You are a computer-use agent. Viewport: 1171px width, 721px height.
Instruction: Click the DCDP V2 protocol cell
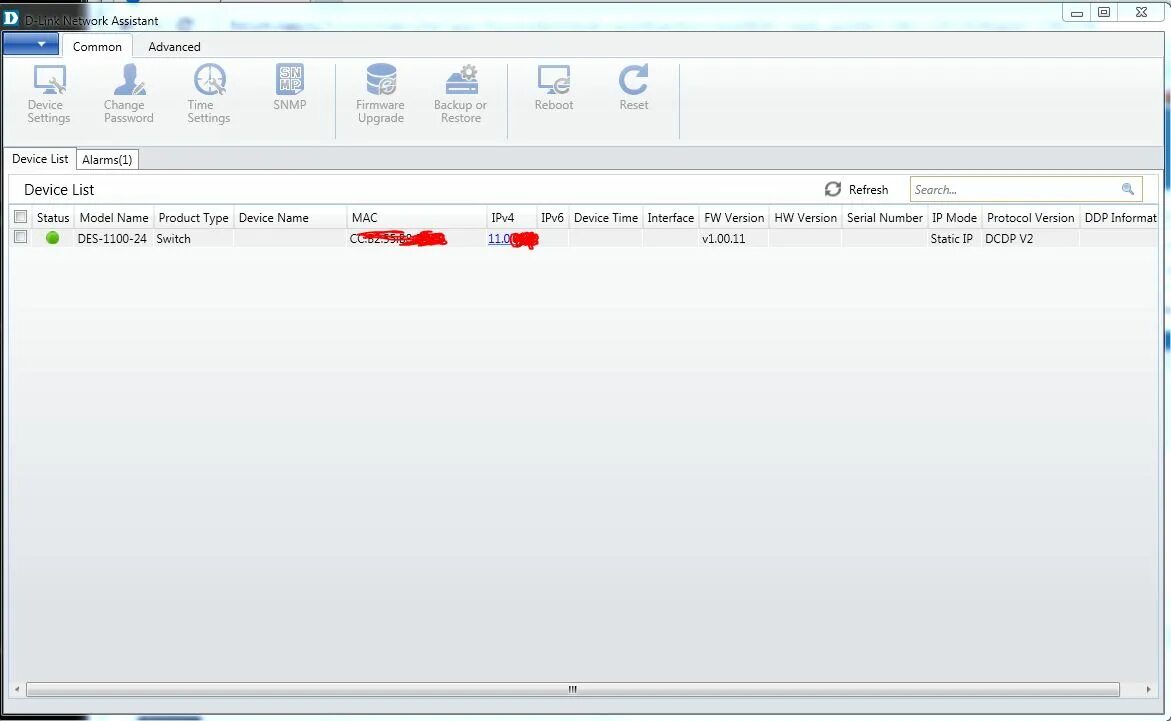pyautogui.click(x=1009, y=239)
